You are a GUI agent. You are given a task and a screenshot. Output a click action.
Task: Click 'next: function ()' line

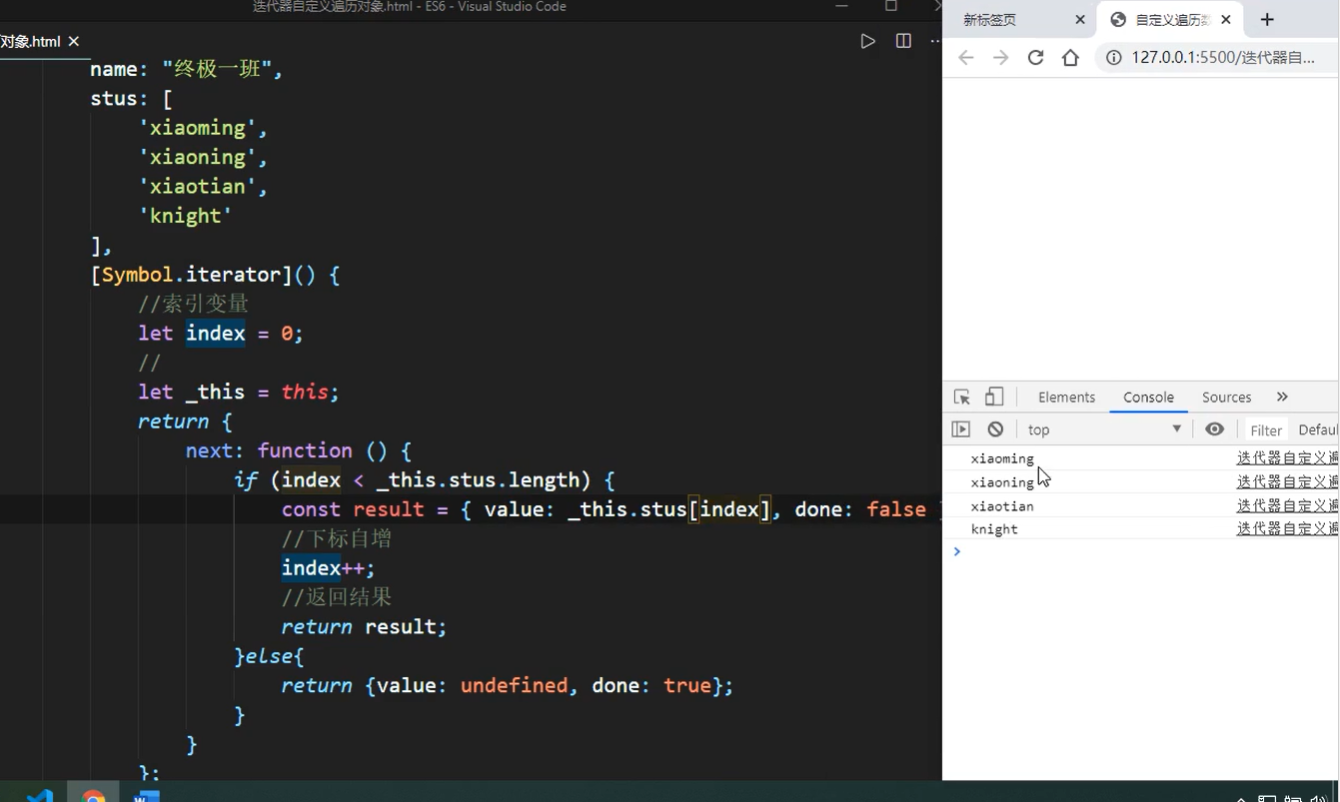click(x=298, y=451)
